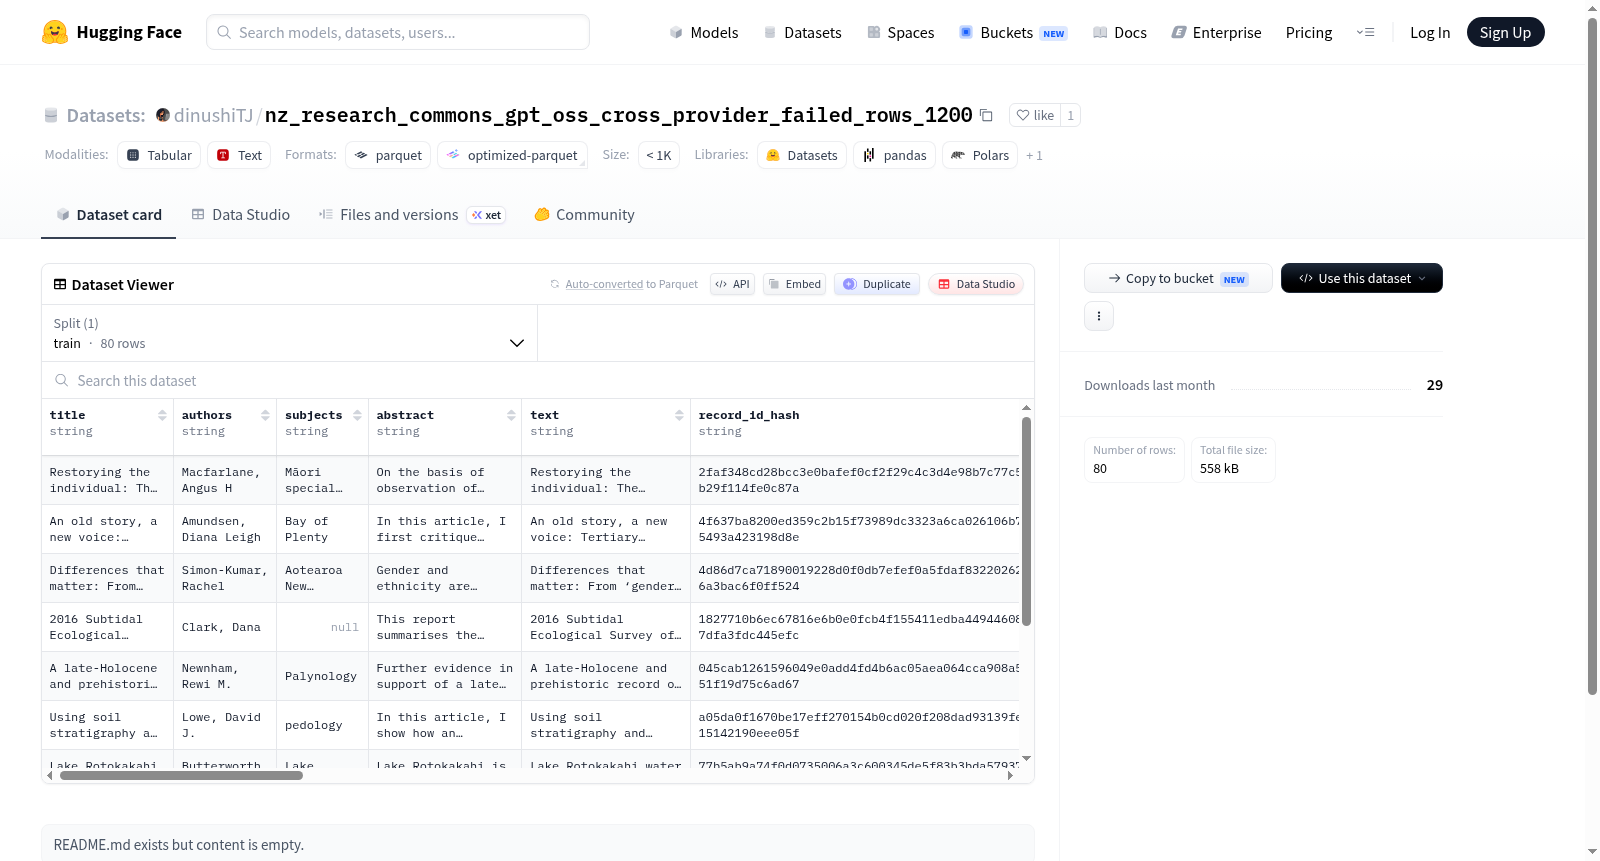Select the 'Amundsen, Diana Leigh' author cell
Screen dimensions: 1600x861
click(x=224, y=529)
